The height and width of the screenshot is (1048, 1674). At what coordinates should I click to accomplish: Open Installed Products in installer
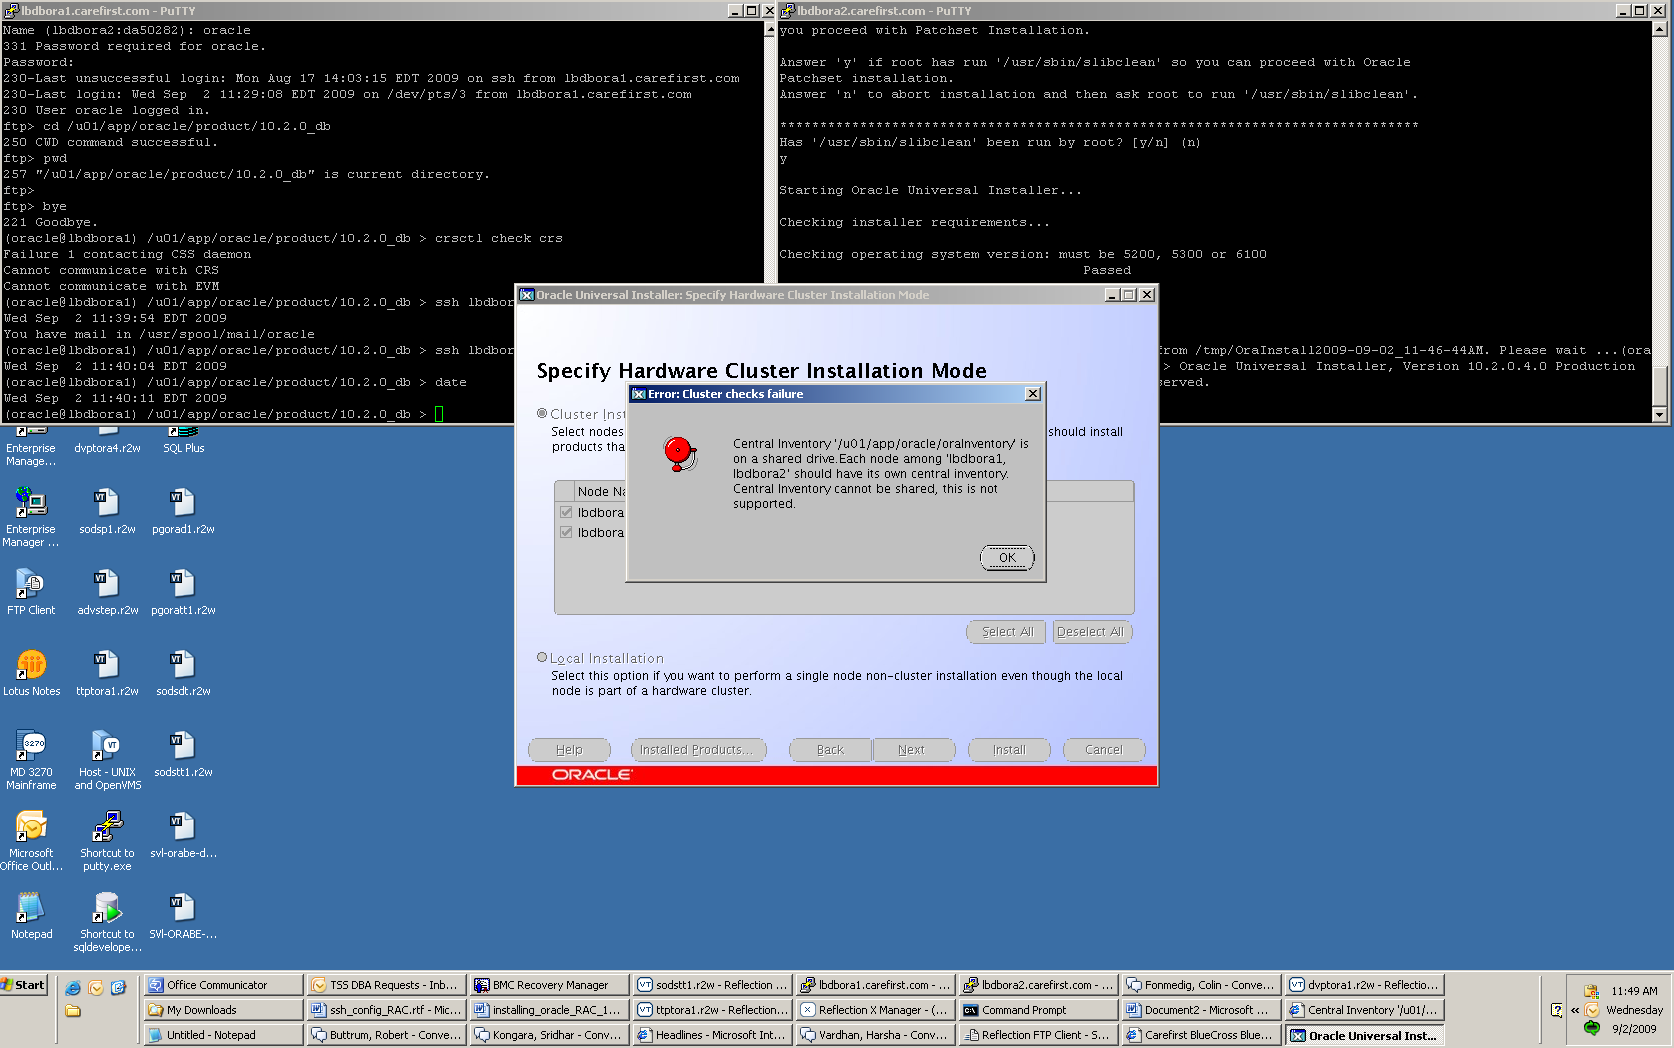(x=698, y=750)
